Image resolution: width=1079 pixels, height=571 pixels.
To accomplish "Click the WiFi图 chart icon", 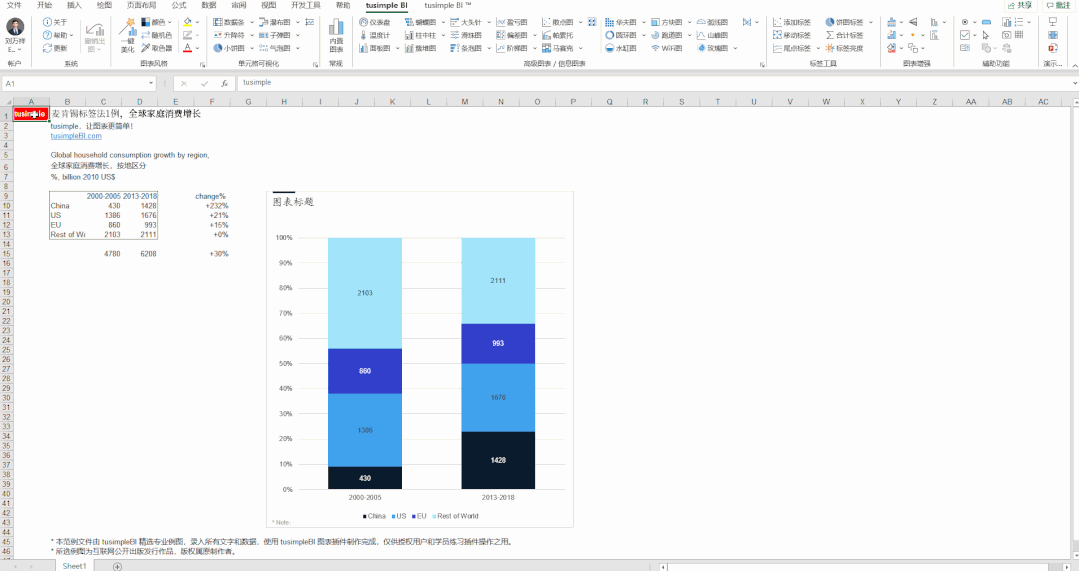I will (655, 48).
